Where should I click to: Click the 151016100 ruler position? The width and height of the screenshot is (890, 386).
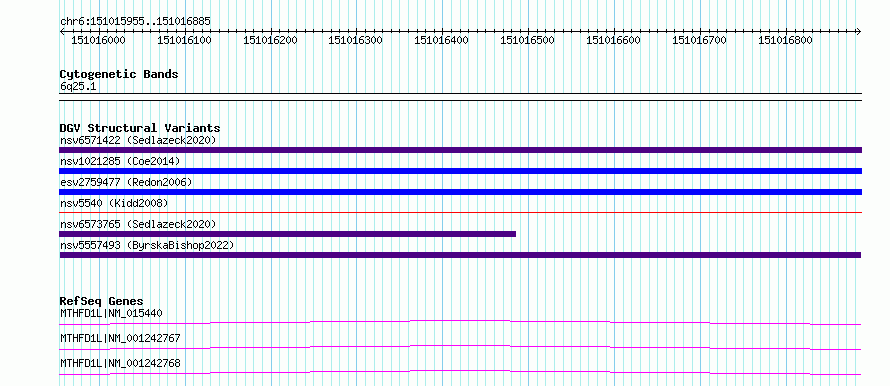(x=184, y=40)
